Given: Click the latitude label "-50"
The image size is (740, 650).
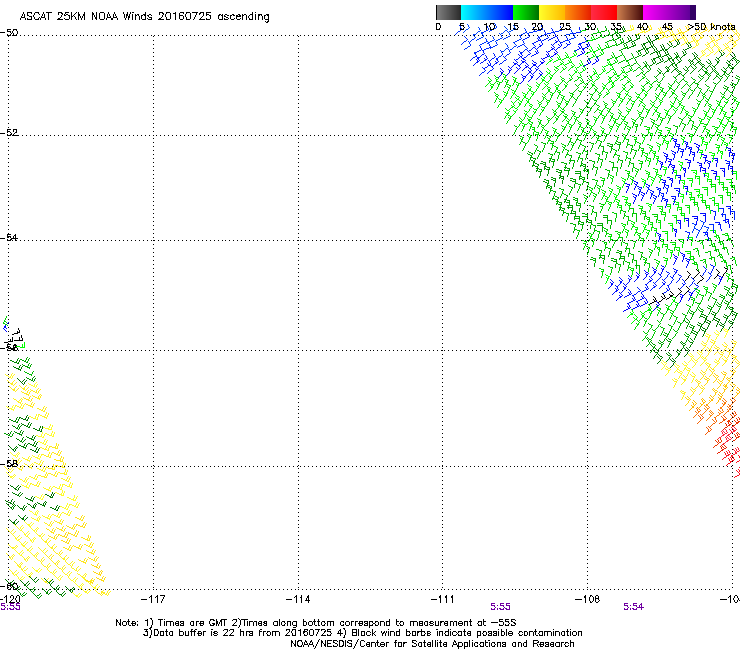Looking at the screenshot, I should point(9,33).
